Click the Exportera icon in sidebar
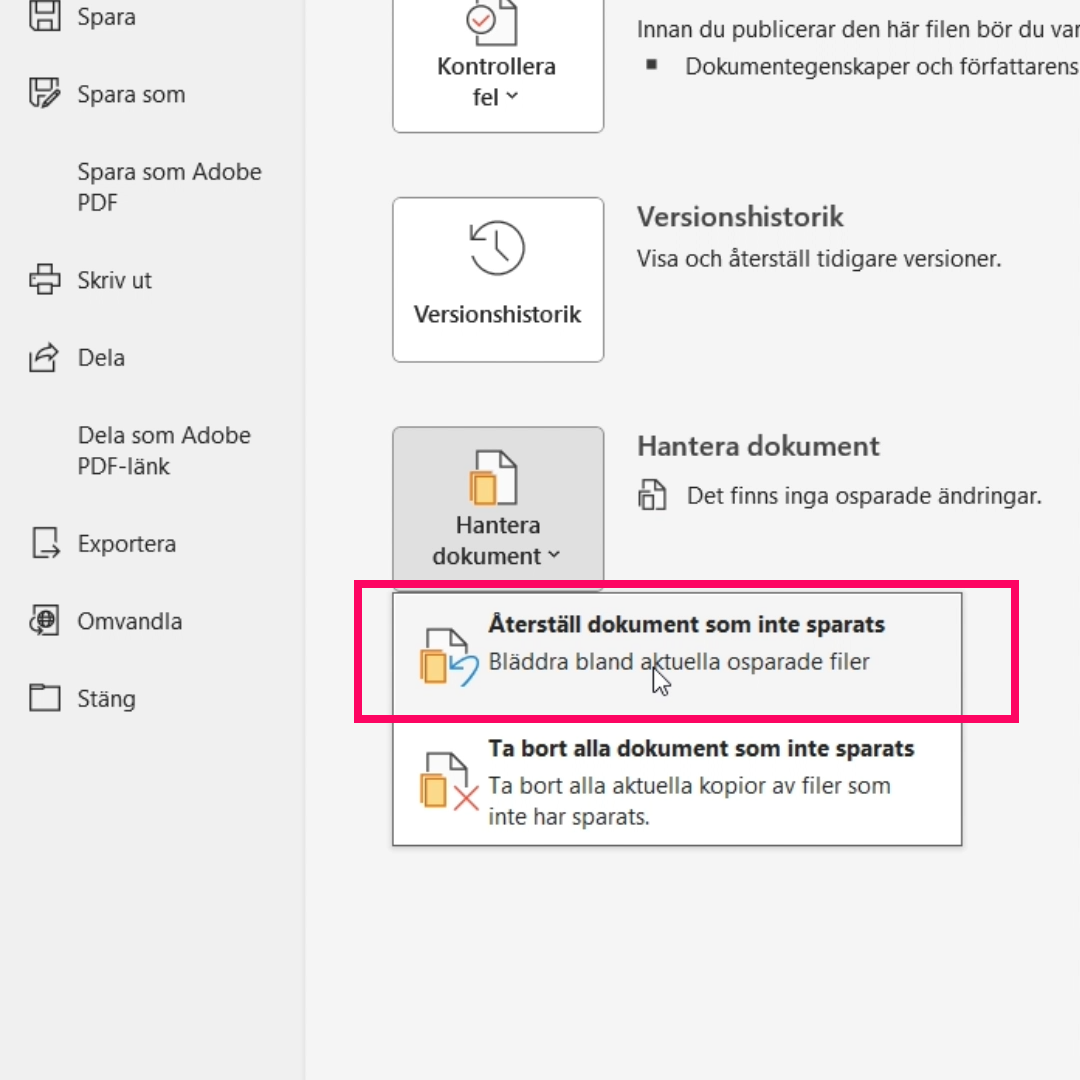This screenshot has height=1080, width=1080. [x=45, y=544]
